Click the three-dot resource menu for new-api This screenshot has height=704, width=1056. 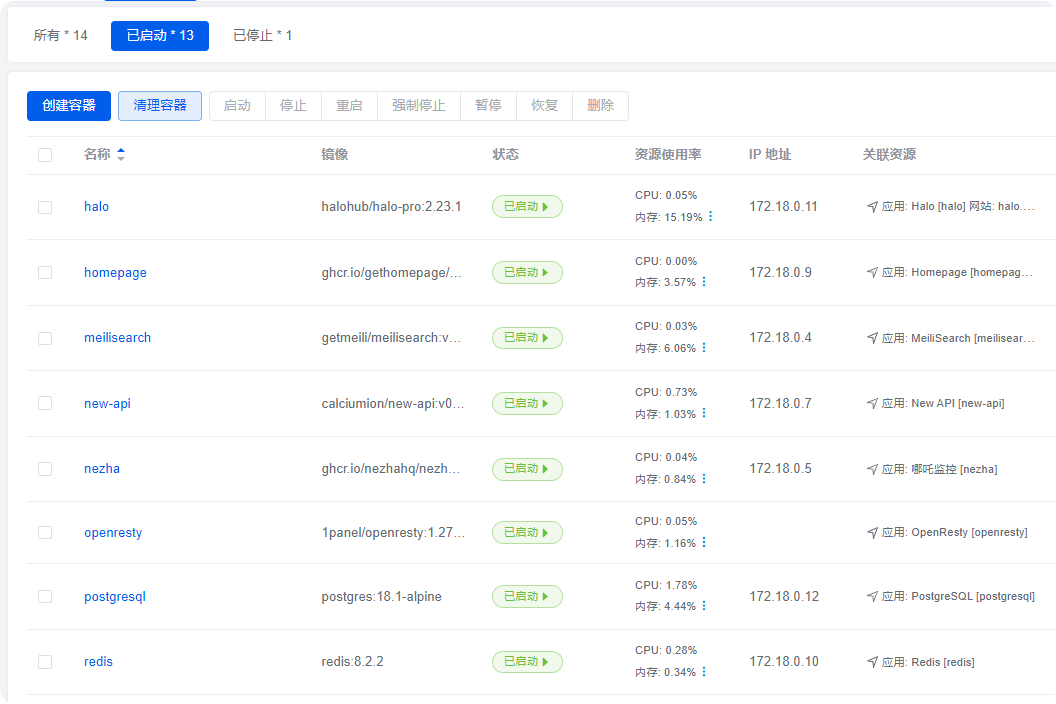[704, 413]
